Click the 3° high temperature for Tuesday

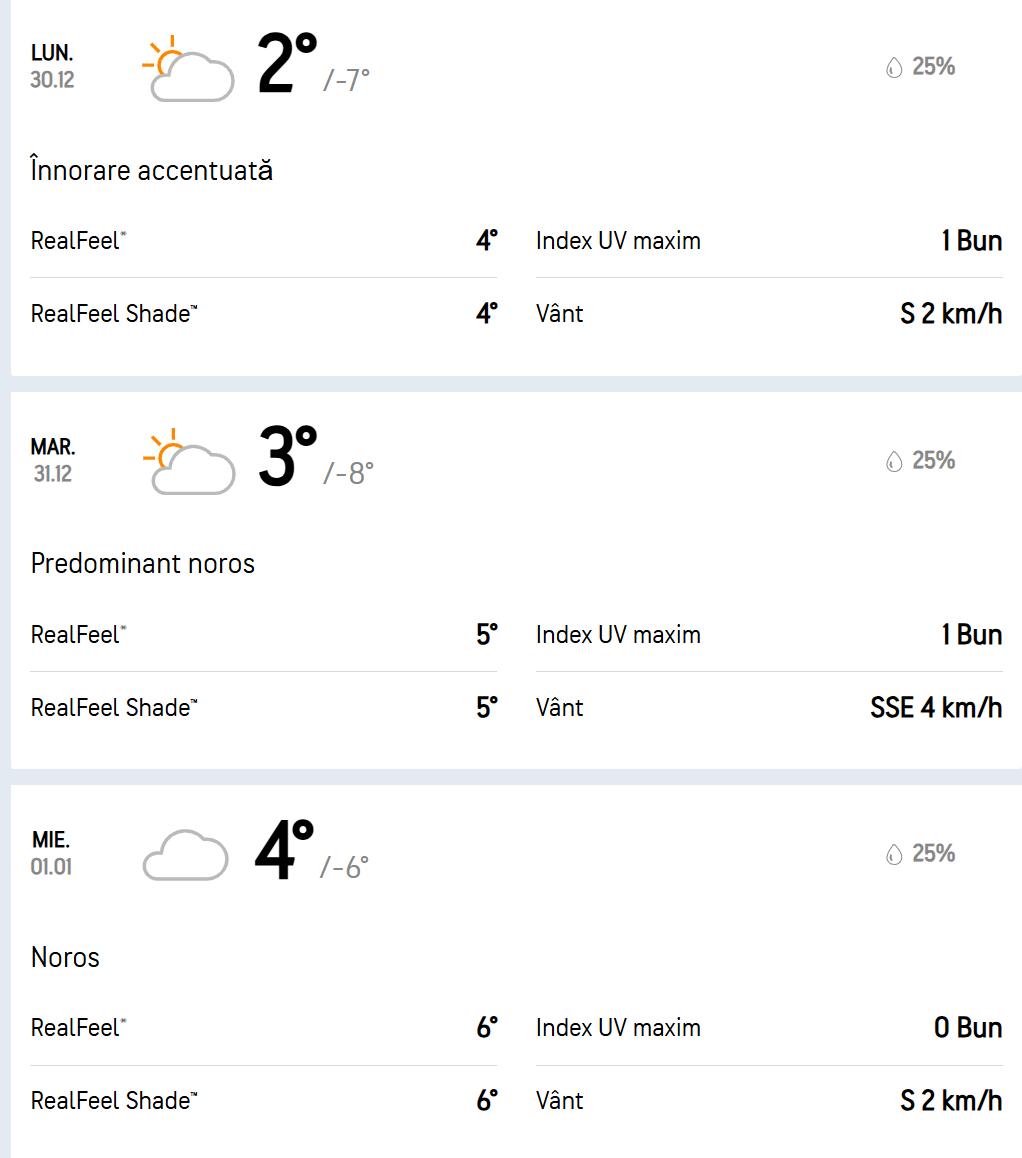pos(287,458)
